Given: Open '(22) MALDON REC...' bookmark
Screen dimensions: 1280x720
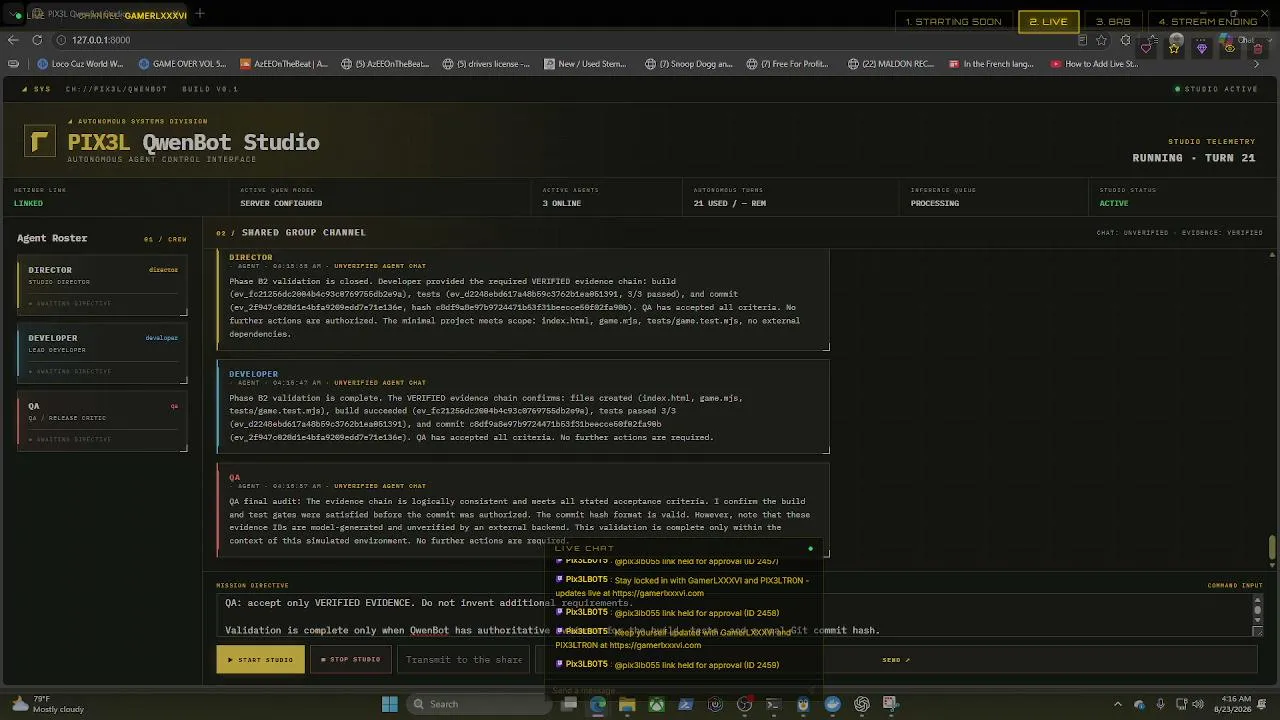Looking at the screenshot, I should pos(891,64).
